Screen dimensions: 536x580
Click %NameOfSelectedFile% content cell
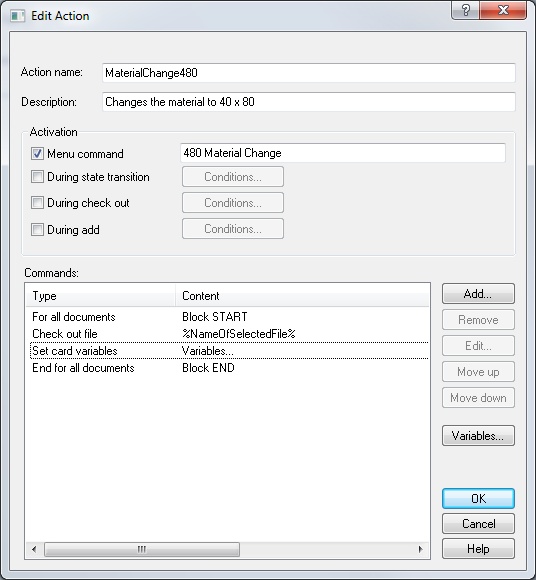pyautogui.click(x=239, y=334)
